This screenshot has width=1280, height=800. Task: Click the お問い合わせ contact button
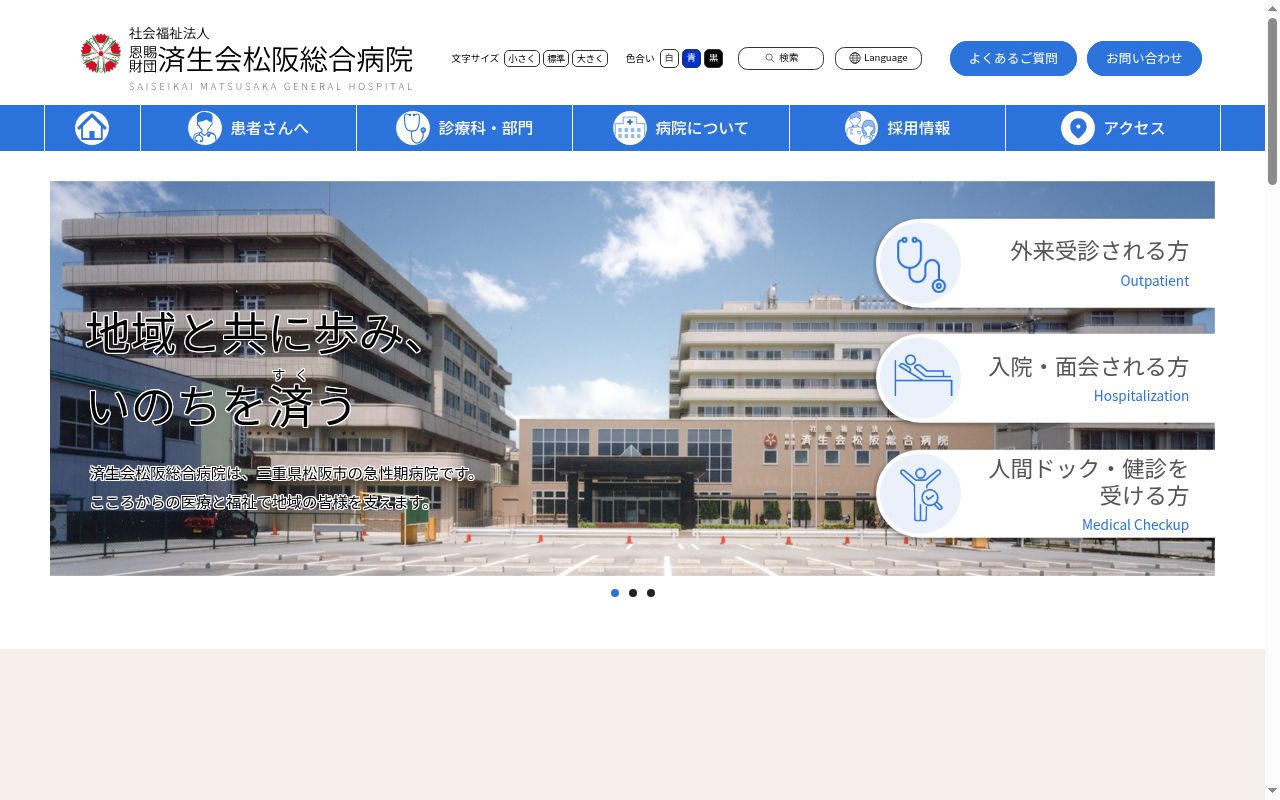[x=1144, y=58]
